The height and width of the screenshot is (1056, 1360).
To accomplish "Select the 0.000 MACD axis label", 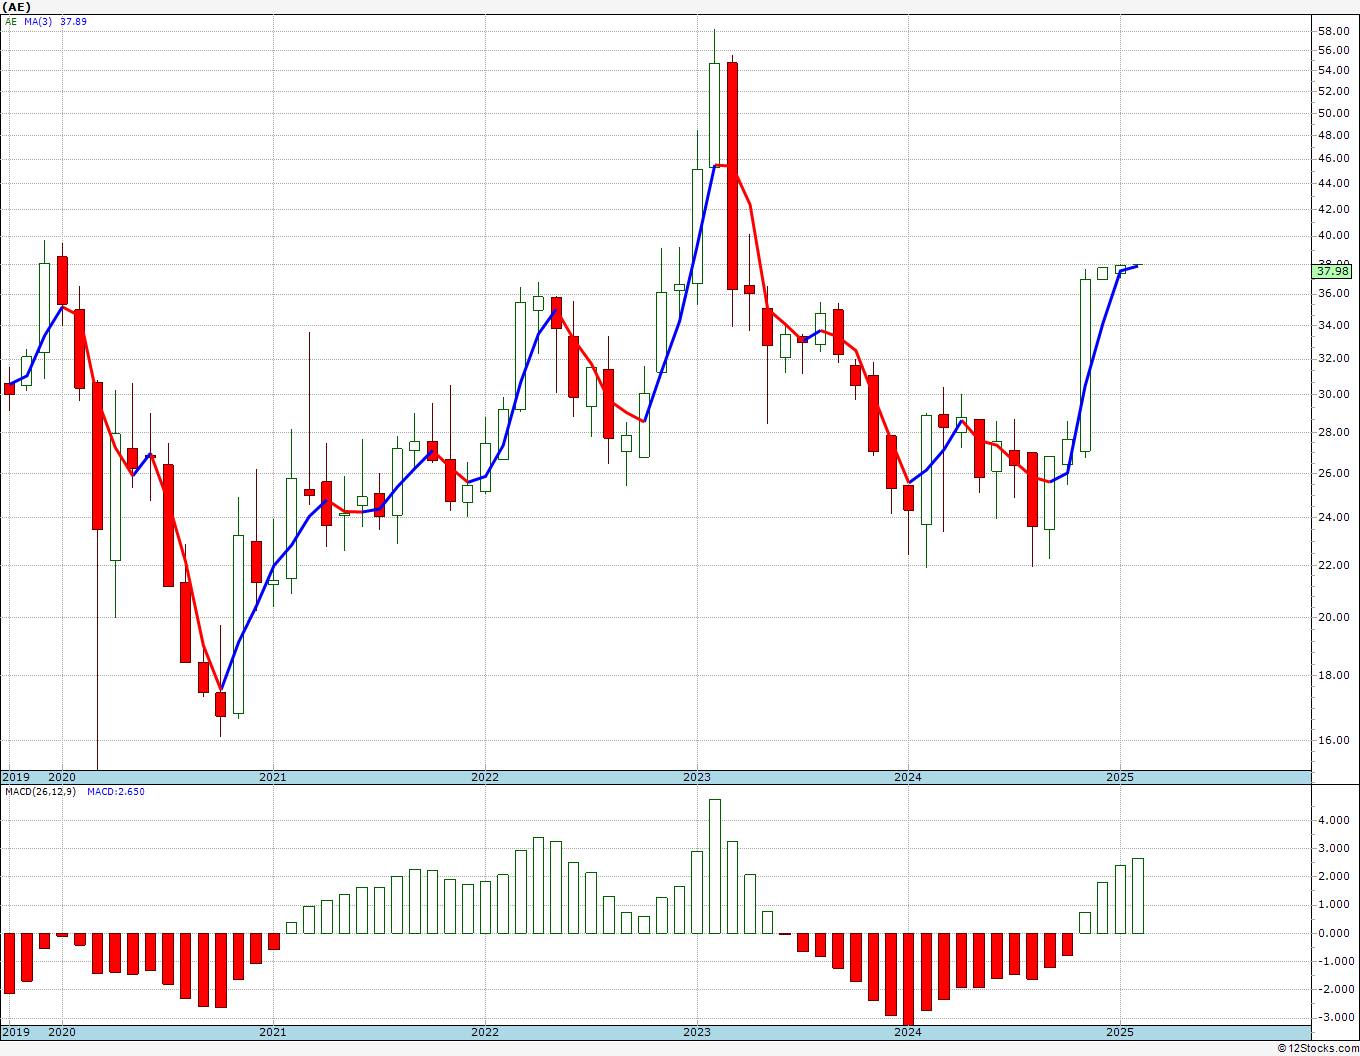I will 1335,933.
